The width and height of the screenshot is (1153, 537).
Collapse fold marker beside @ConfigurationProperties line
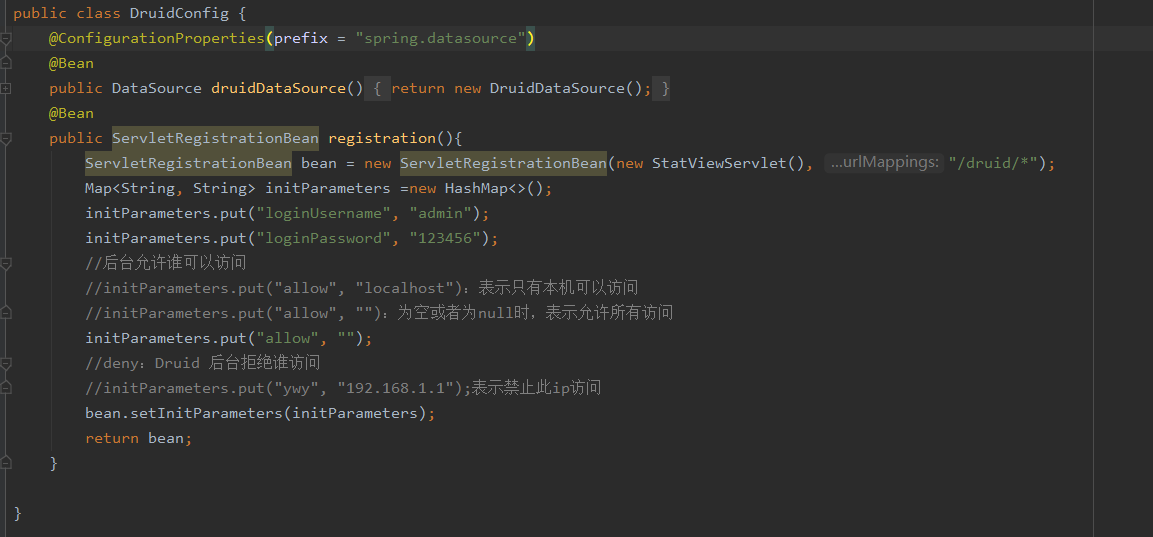5,38
